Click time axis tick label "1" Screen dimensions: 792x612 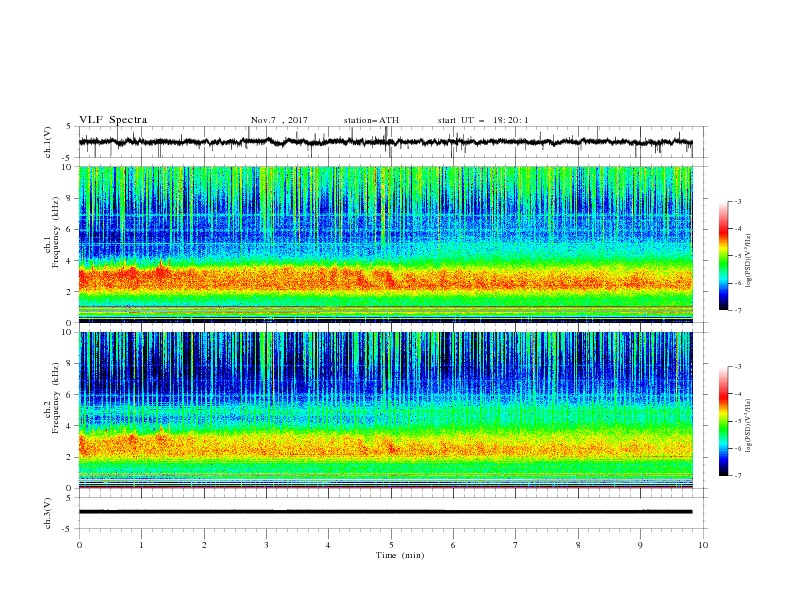[x=141, y=545]
